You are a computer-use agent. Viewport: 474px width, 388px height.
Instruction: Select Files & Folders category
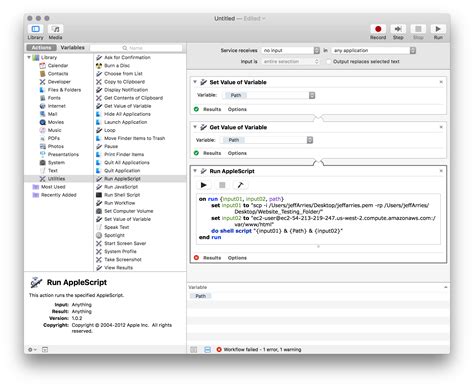tap(64, 90)
